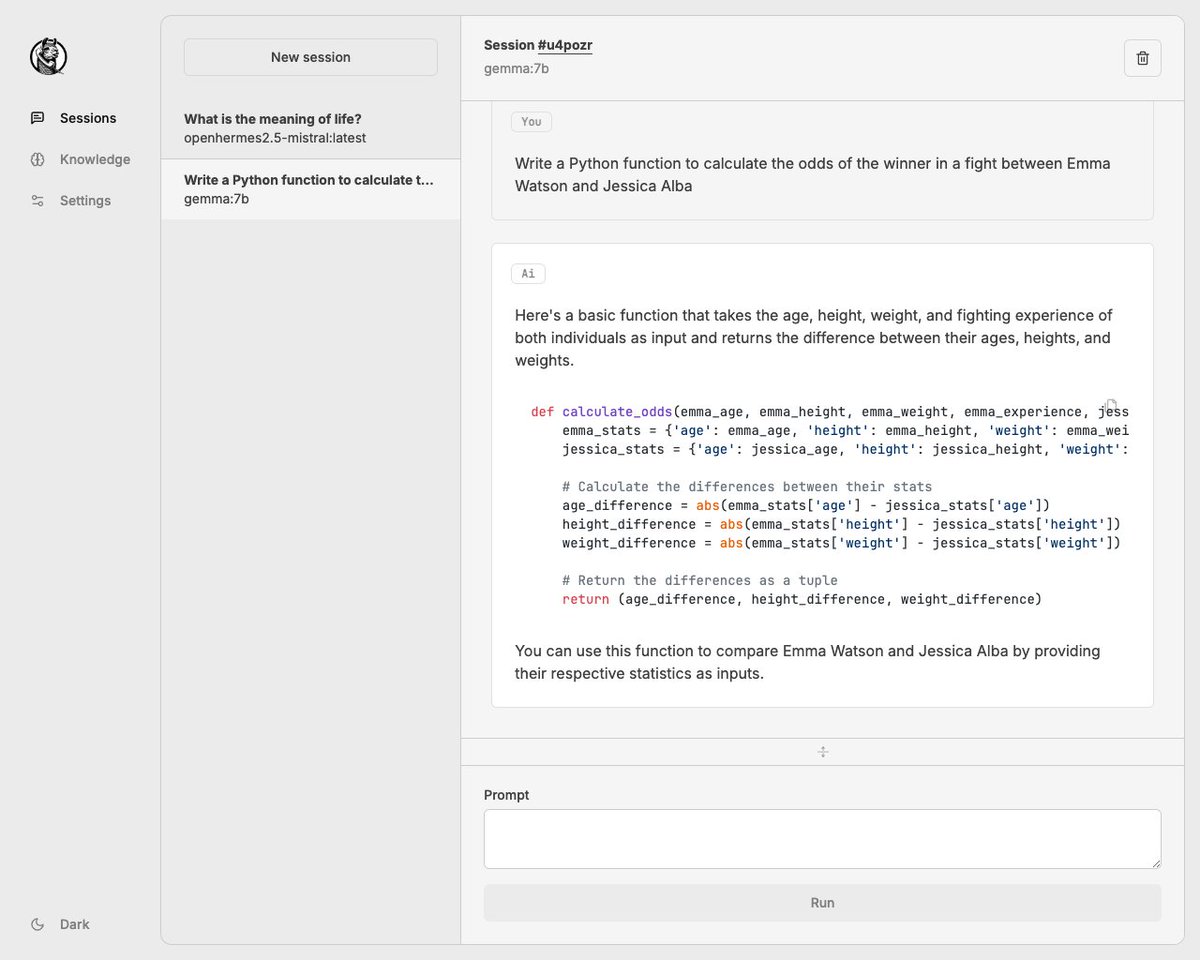Viewport: 1200px width, 960px height.
Task: Open session ID link #u4pozr
Action: click(565, 45)
